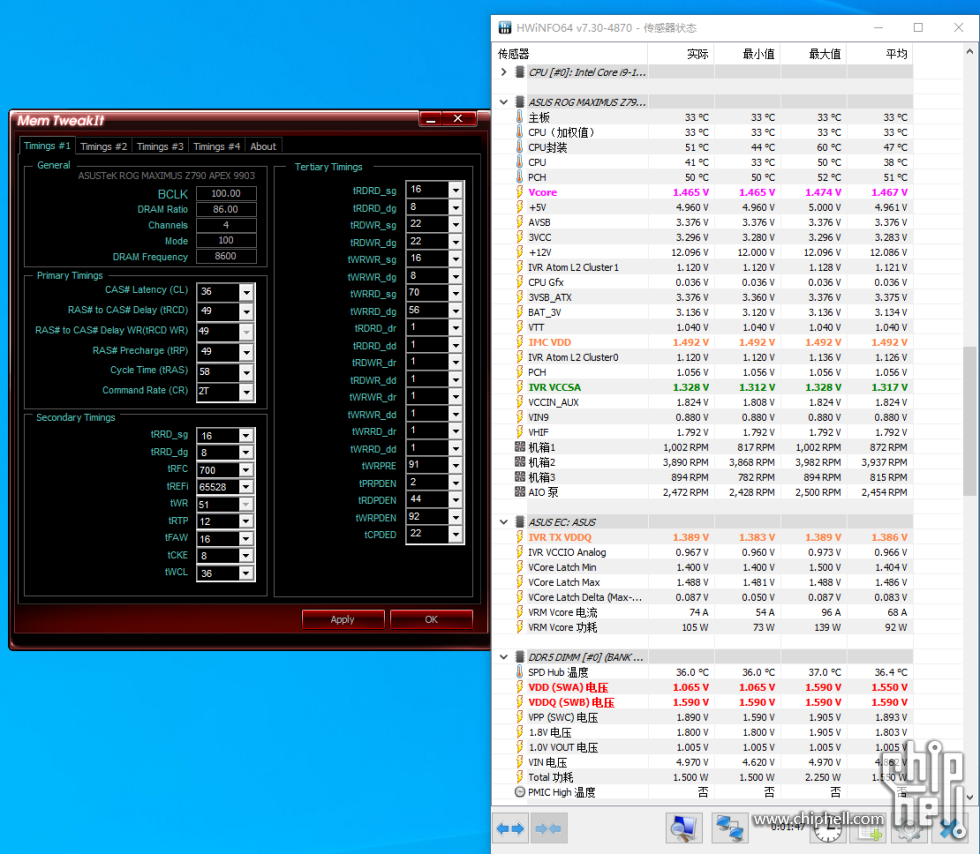Click the clock timer icon in HWiNFO toolbar

pyautogui.click(x=828, y=830)
